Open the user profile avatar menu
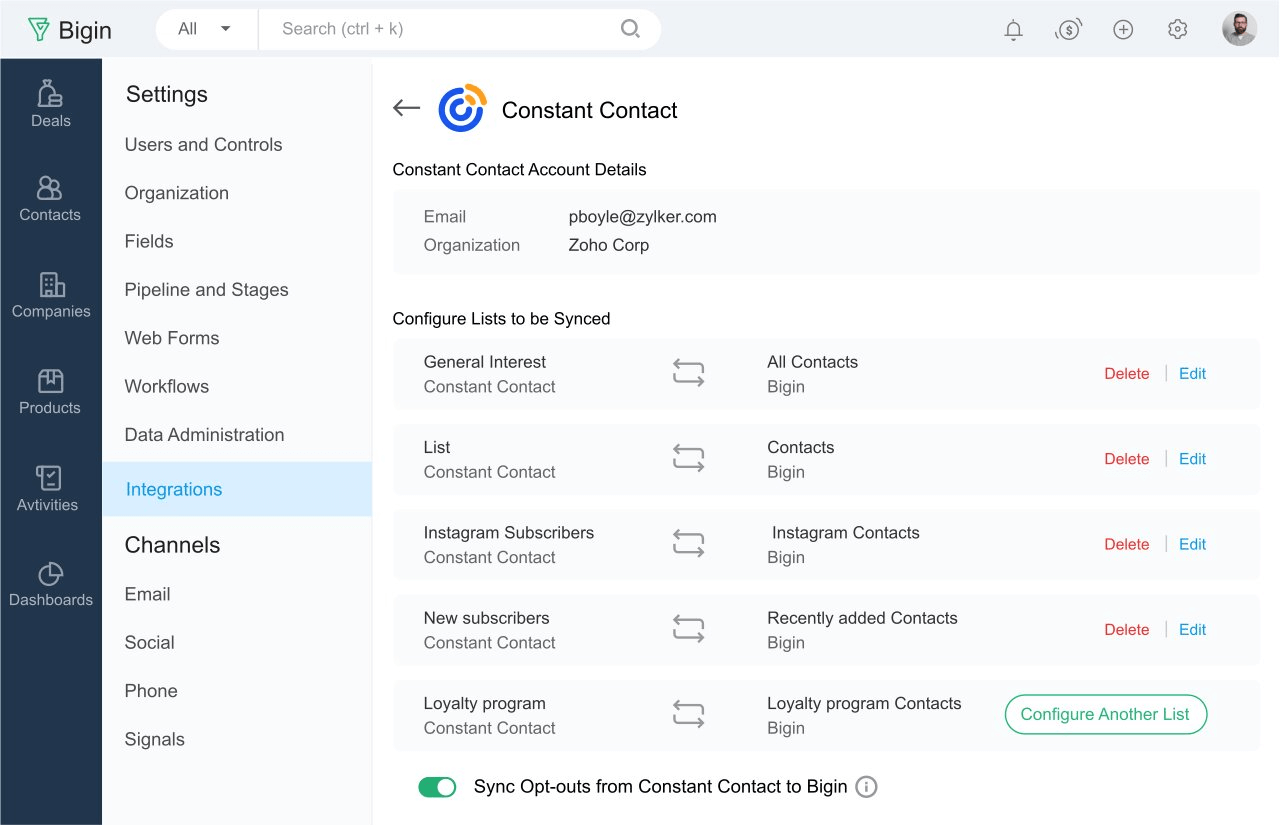 click(x=1239, y=29)
